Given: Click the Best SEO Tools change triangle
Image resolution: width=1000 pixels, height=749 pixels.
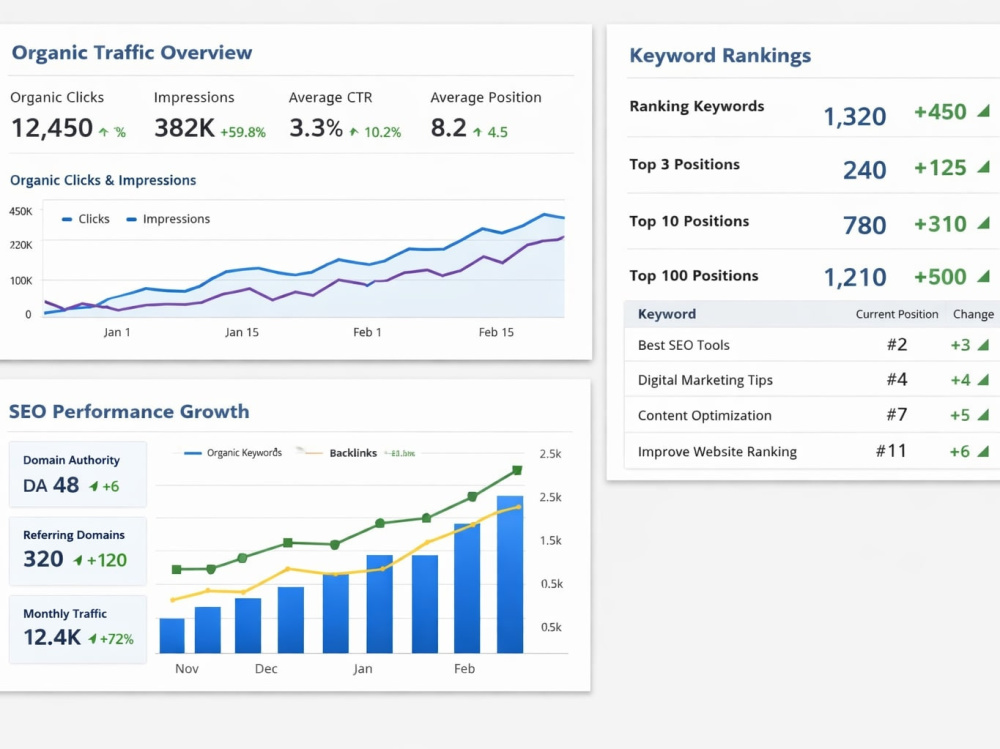Looking at the screenshot, I should [983, 345].
